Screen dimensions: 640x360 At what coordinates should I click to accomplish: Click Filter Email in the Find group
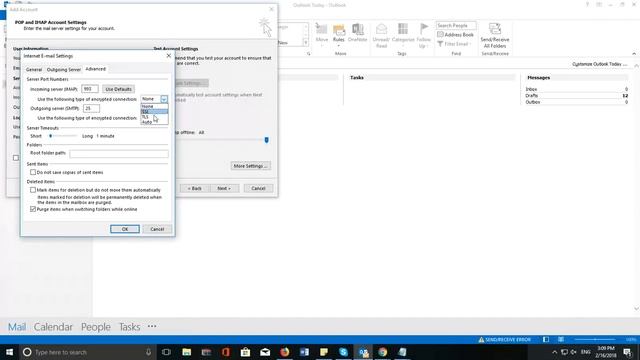(x=454, y=44)
